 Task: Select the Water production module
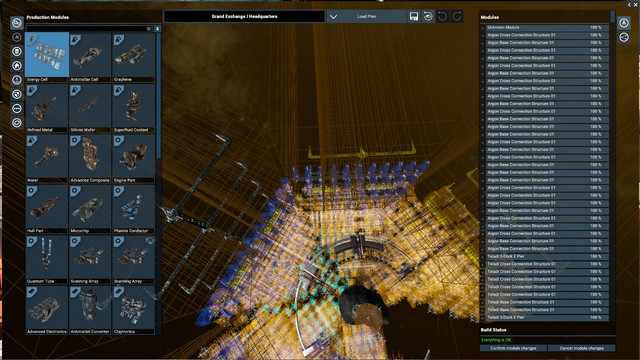point(47,159)
